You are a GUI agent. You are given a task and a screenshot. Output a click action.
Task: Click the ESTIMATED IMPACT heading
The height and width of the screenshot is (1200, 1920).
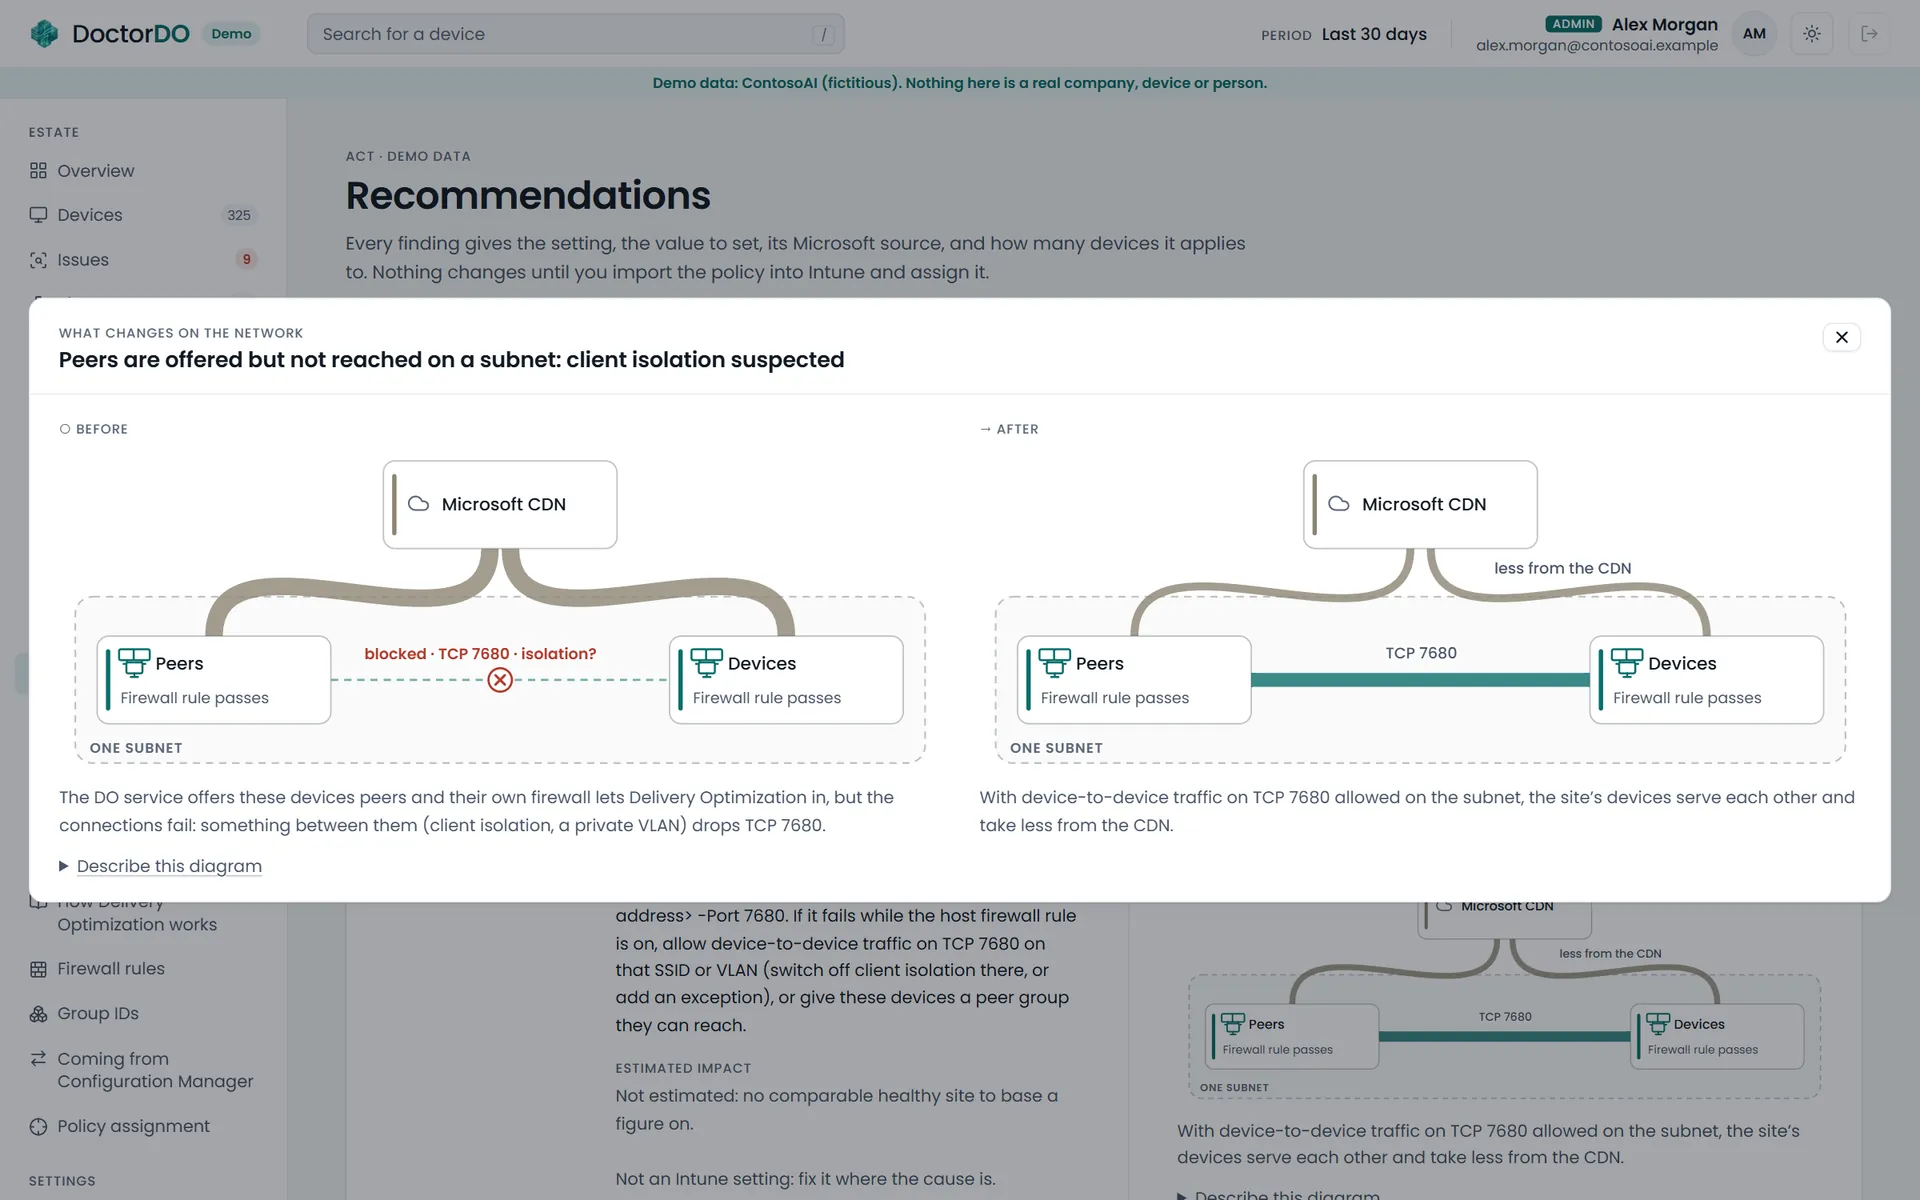(683, 1068)
